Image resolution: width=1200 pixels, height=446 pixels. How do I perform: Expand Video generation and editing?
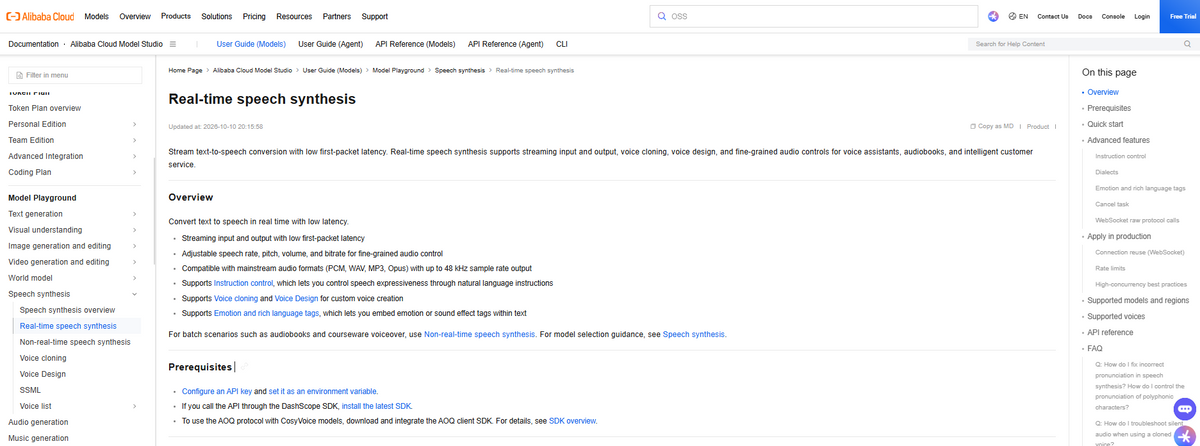point(134,262)
